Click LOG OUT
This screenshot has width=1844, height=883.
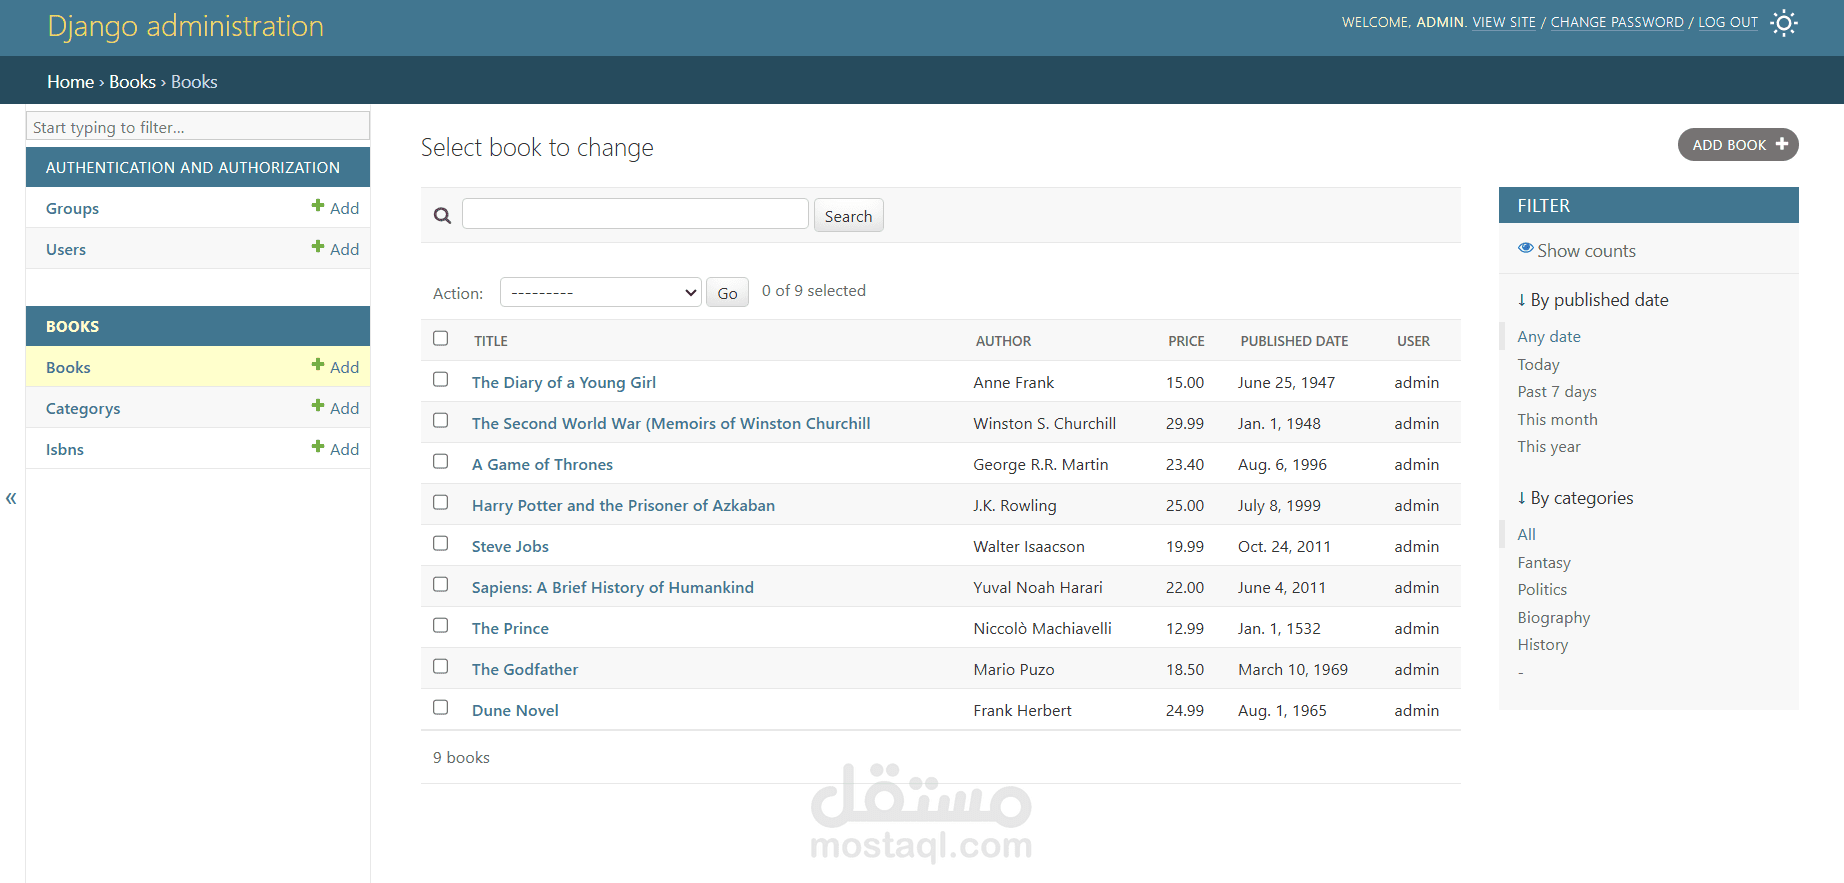tap(1728, 22)
